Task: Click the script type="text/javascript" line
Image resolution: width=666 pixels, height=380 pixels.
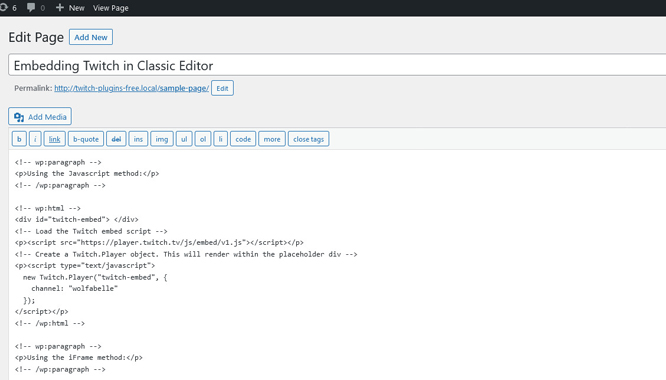Action: (x=85, y=265)
